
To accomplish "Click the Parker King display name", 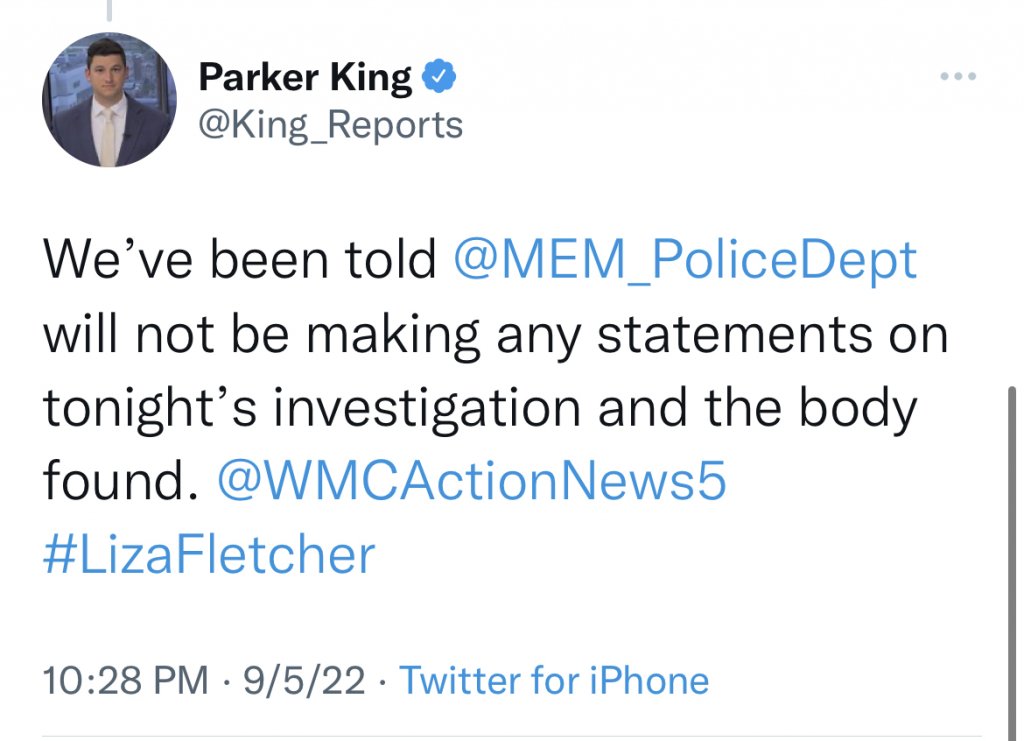I will tap(305, 77).
